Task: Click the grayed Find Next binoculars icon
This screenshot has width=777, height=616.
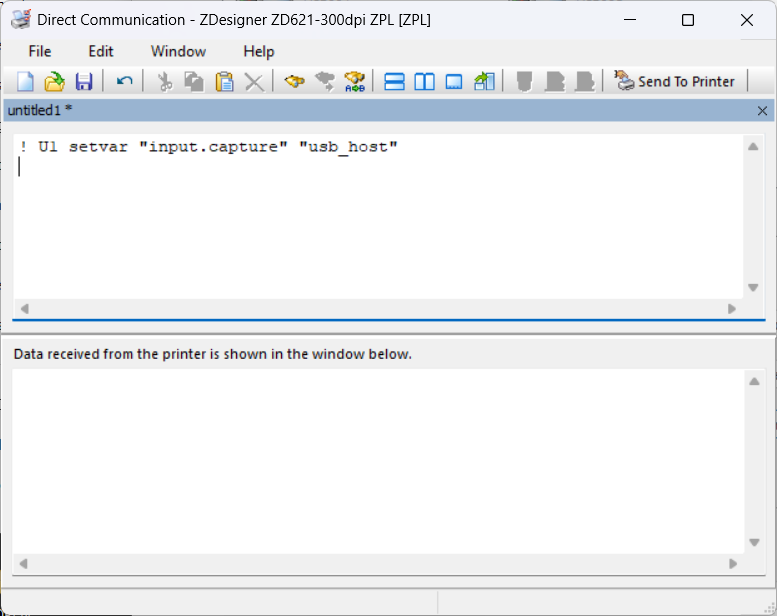Action: point(325,81)
